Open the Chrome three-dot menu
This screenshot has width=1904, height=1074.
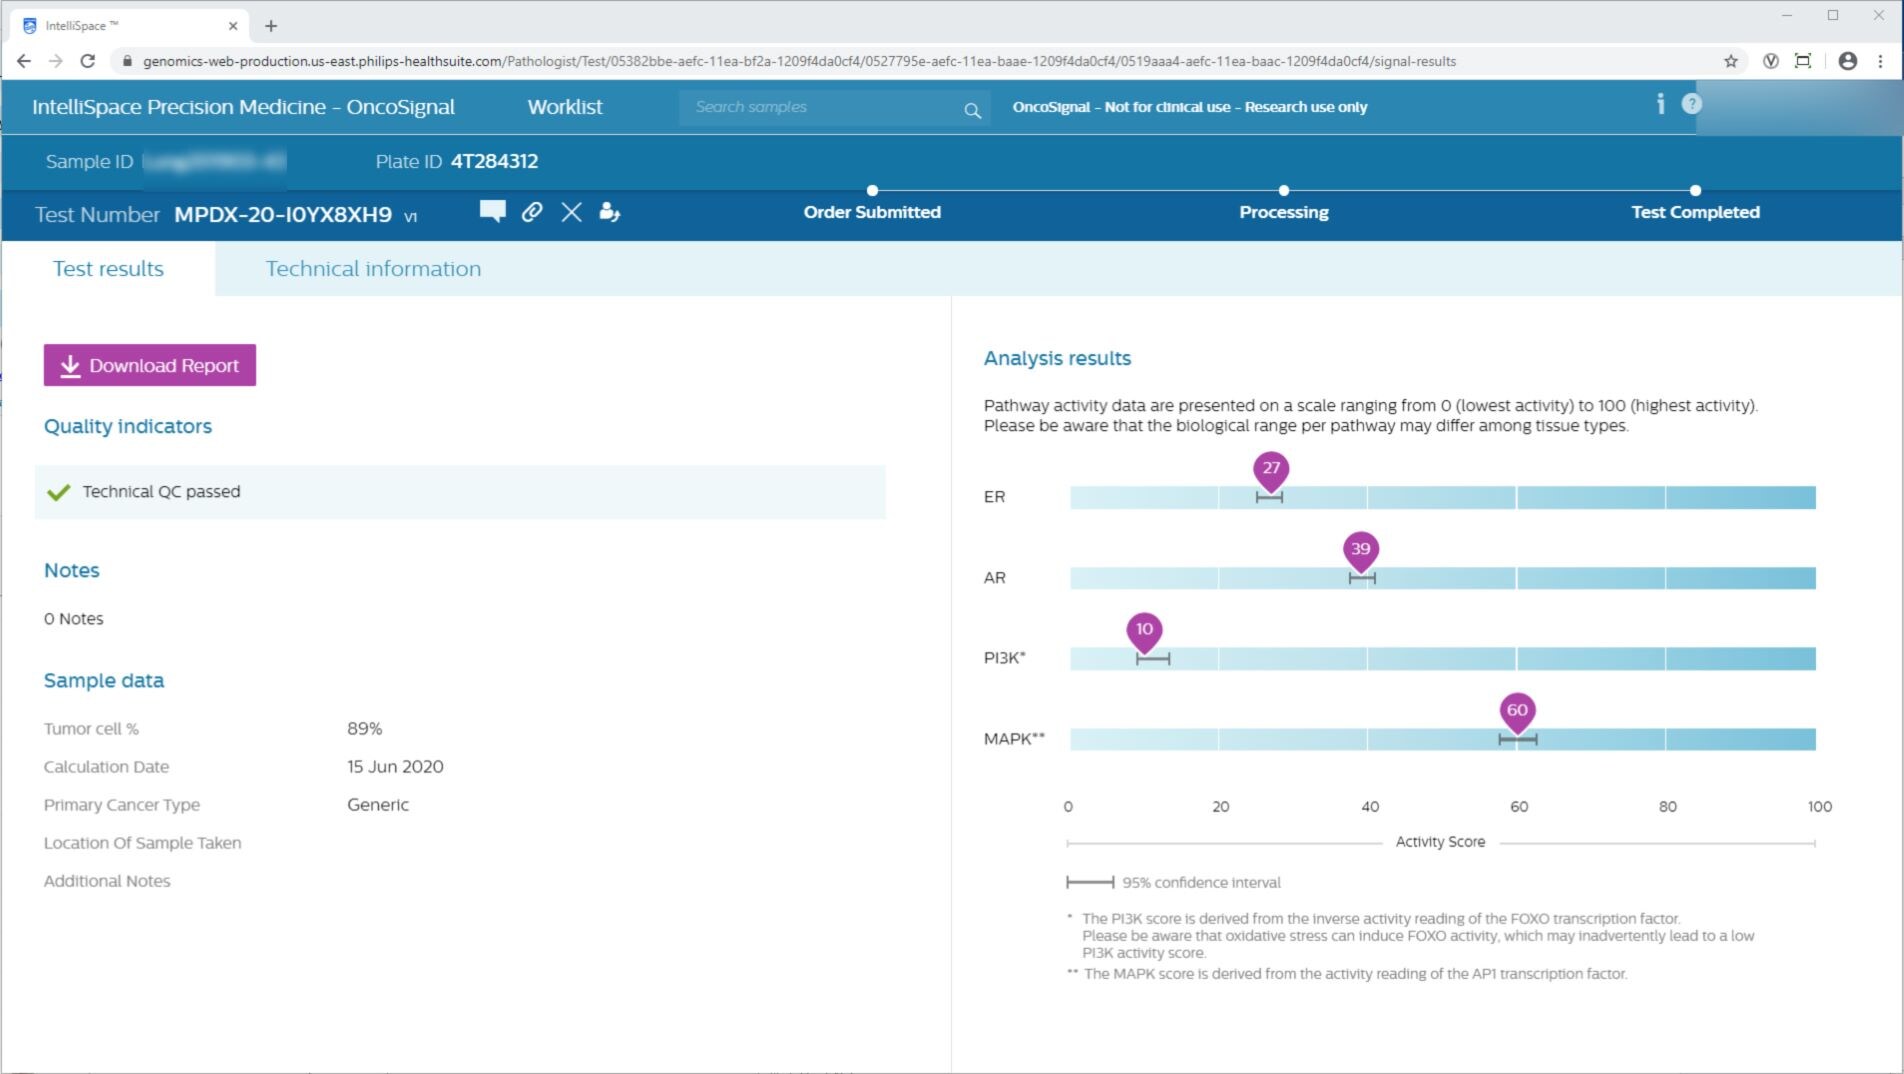[x=1879, y=61]
